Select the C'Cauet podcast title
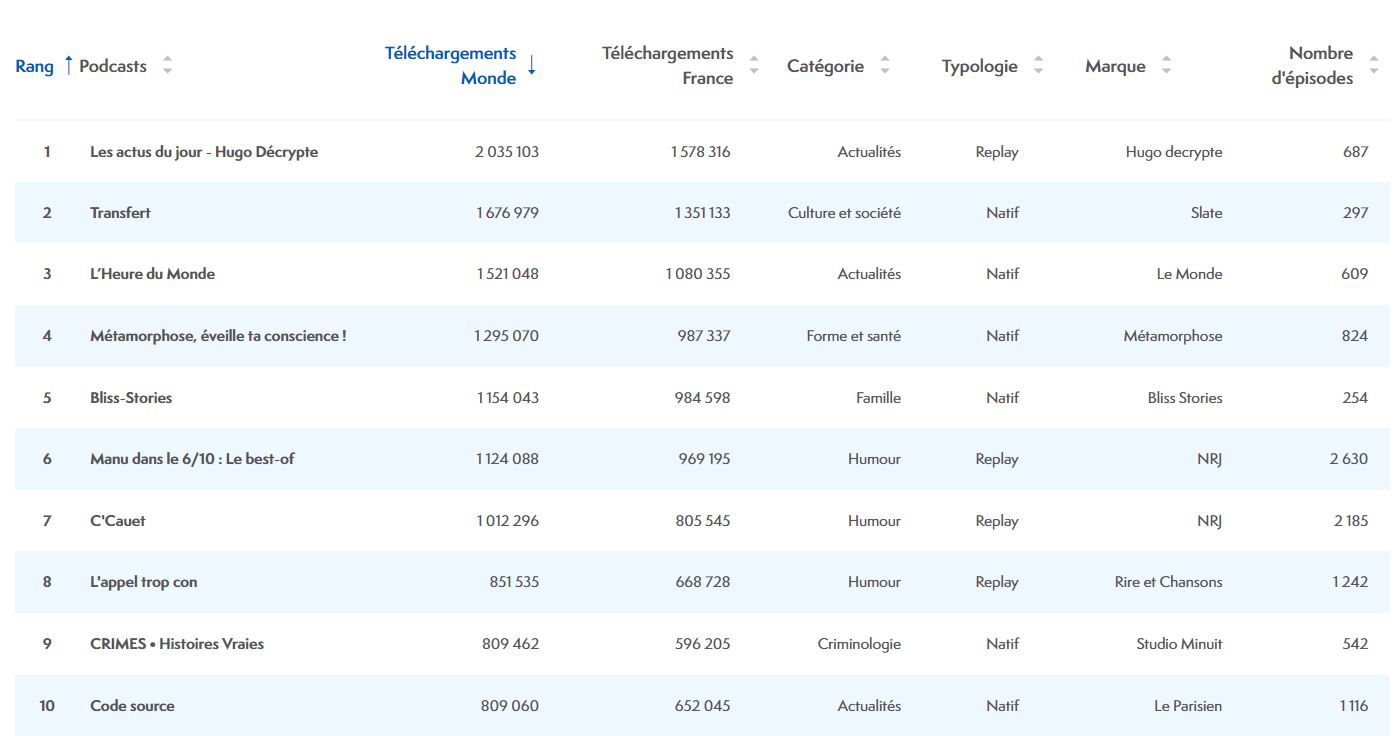 [x=118, y=521]
